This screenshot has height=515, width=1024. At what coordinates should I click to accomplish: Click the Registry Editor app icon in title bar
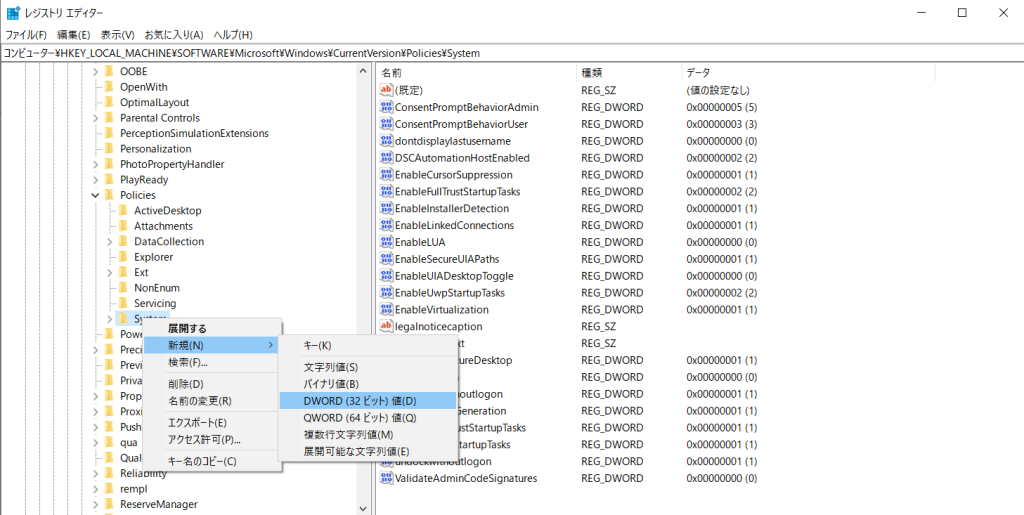13,13
